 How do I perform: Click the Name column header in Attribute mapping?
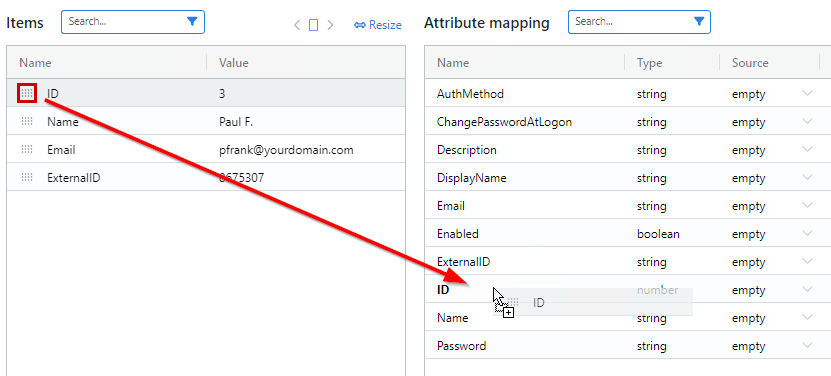tap(453, 63)
